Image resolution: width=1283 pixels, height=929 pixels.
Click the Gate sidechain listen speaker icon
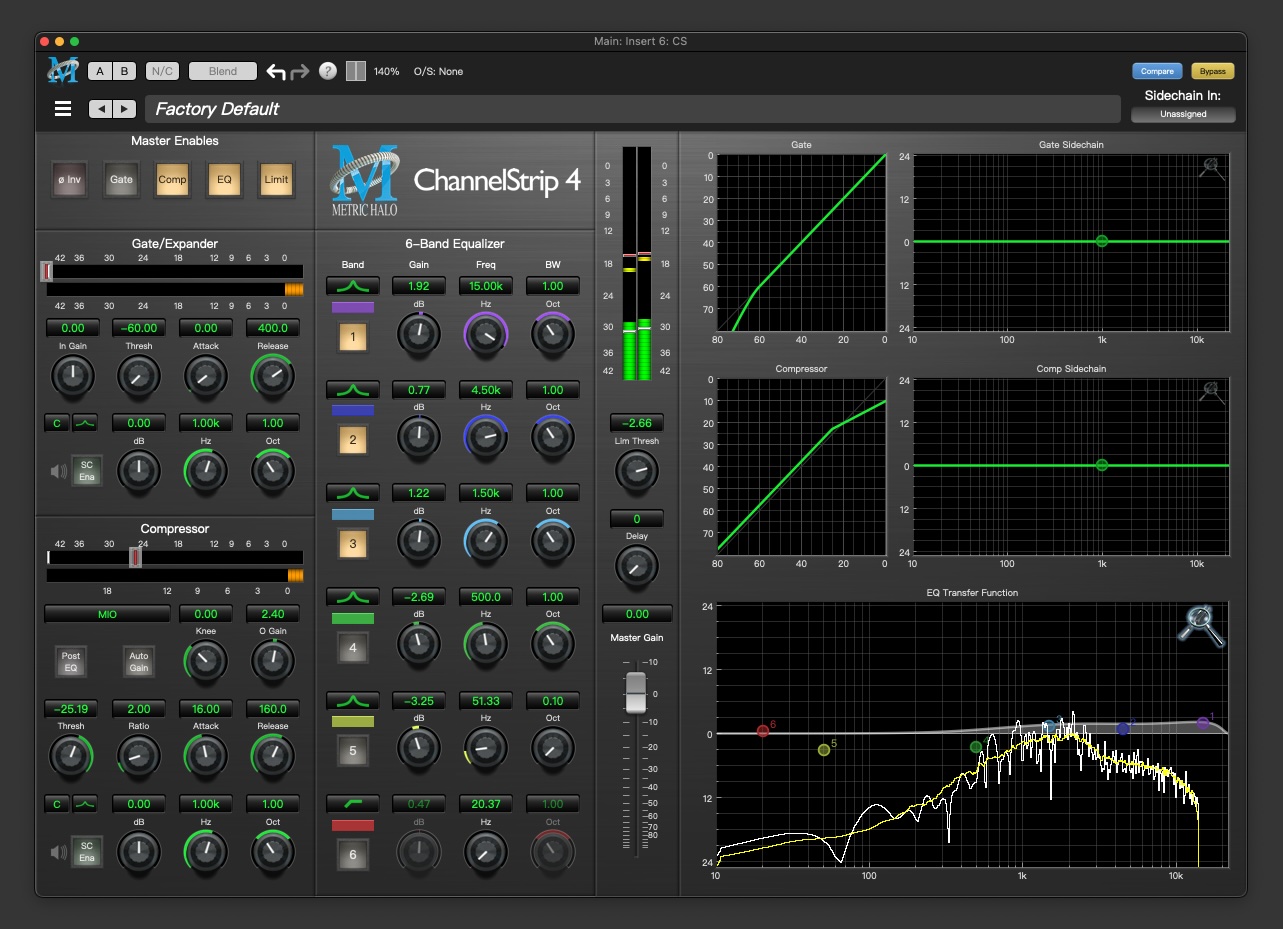click(58, 471)
